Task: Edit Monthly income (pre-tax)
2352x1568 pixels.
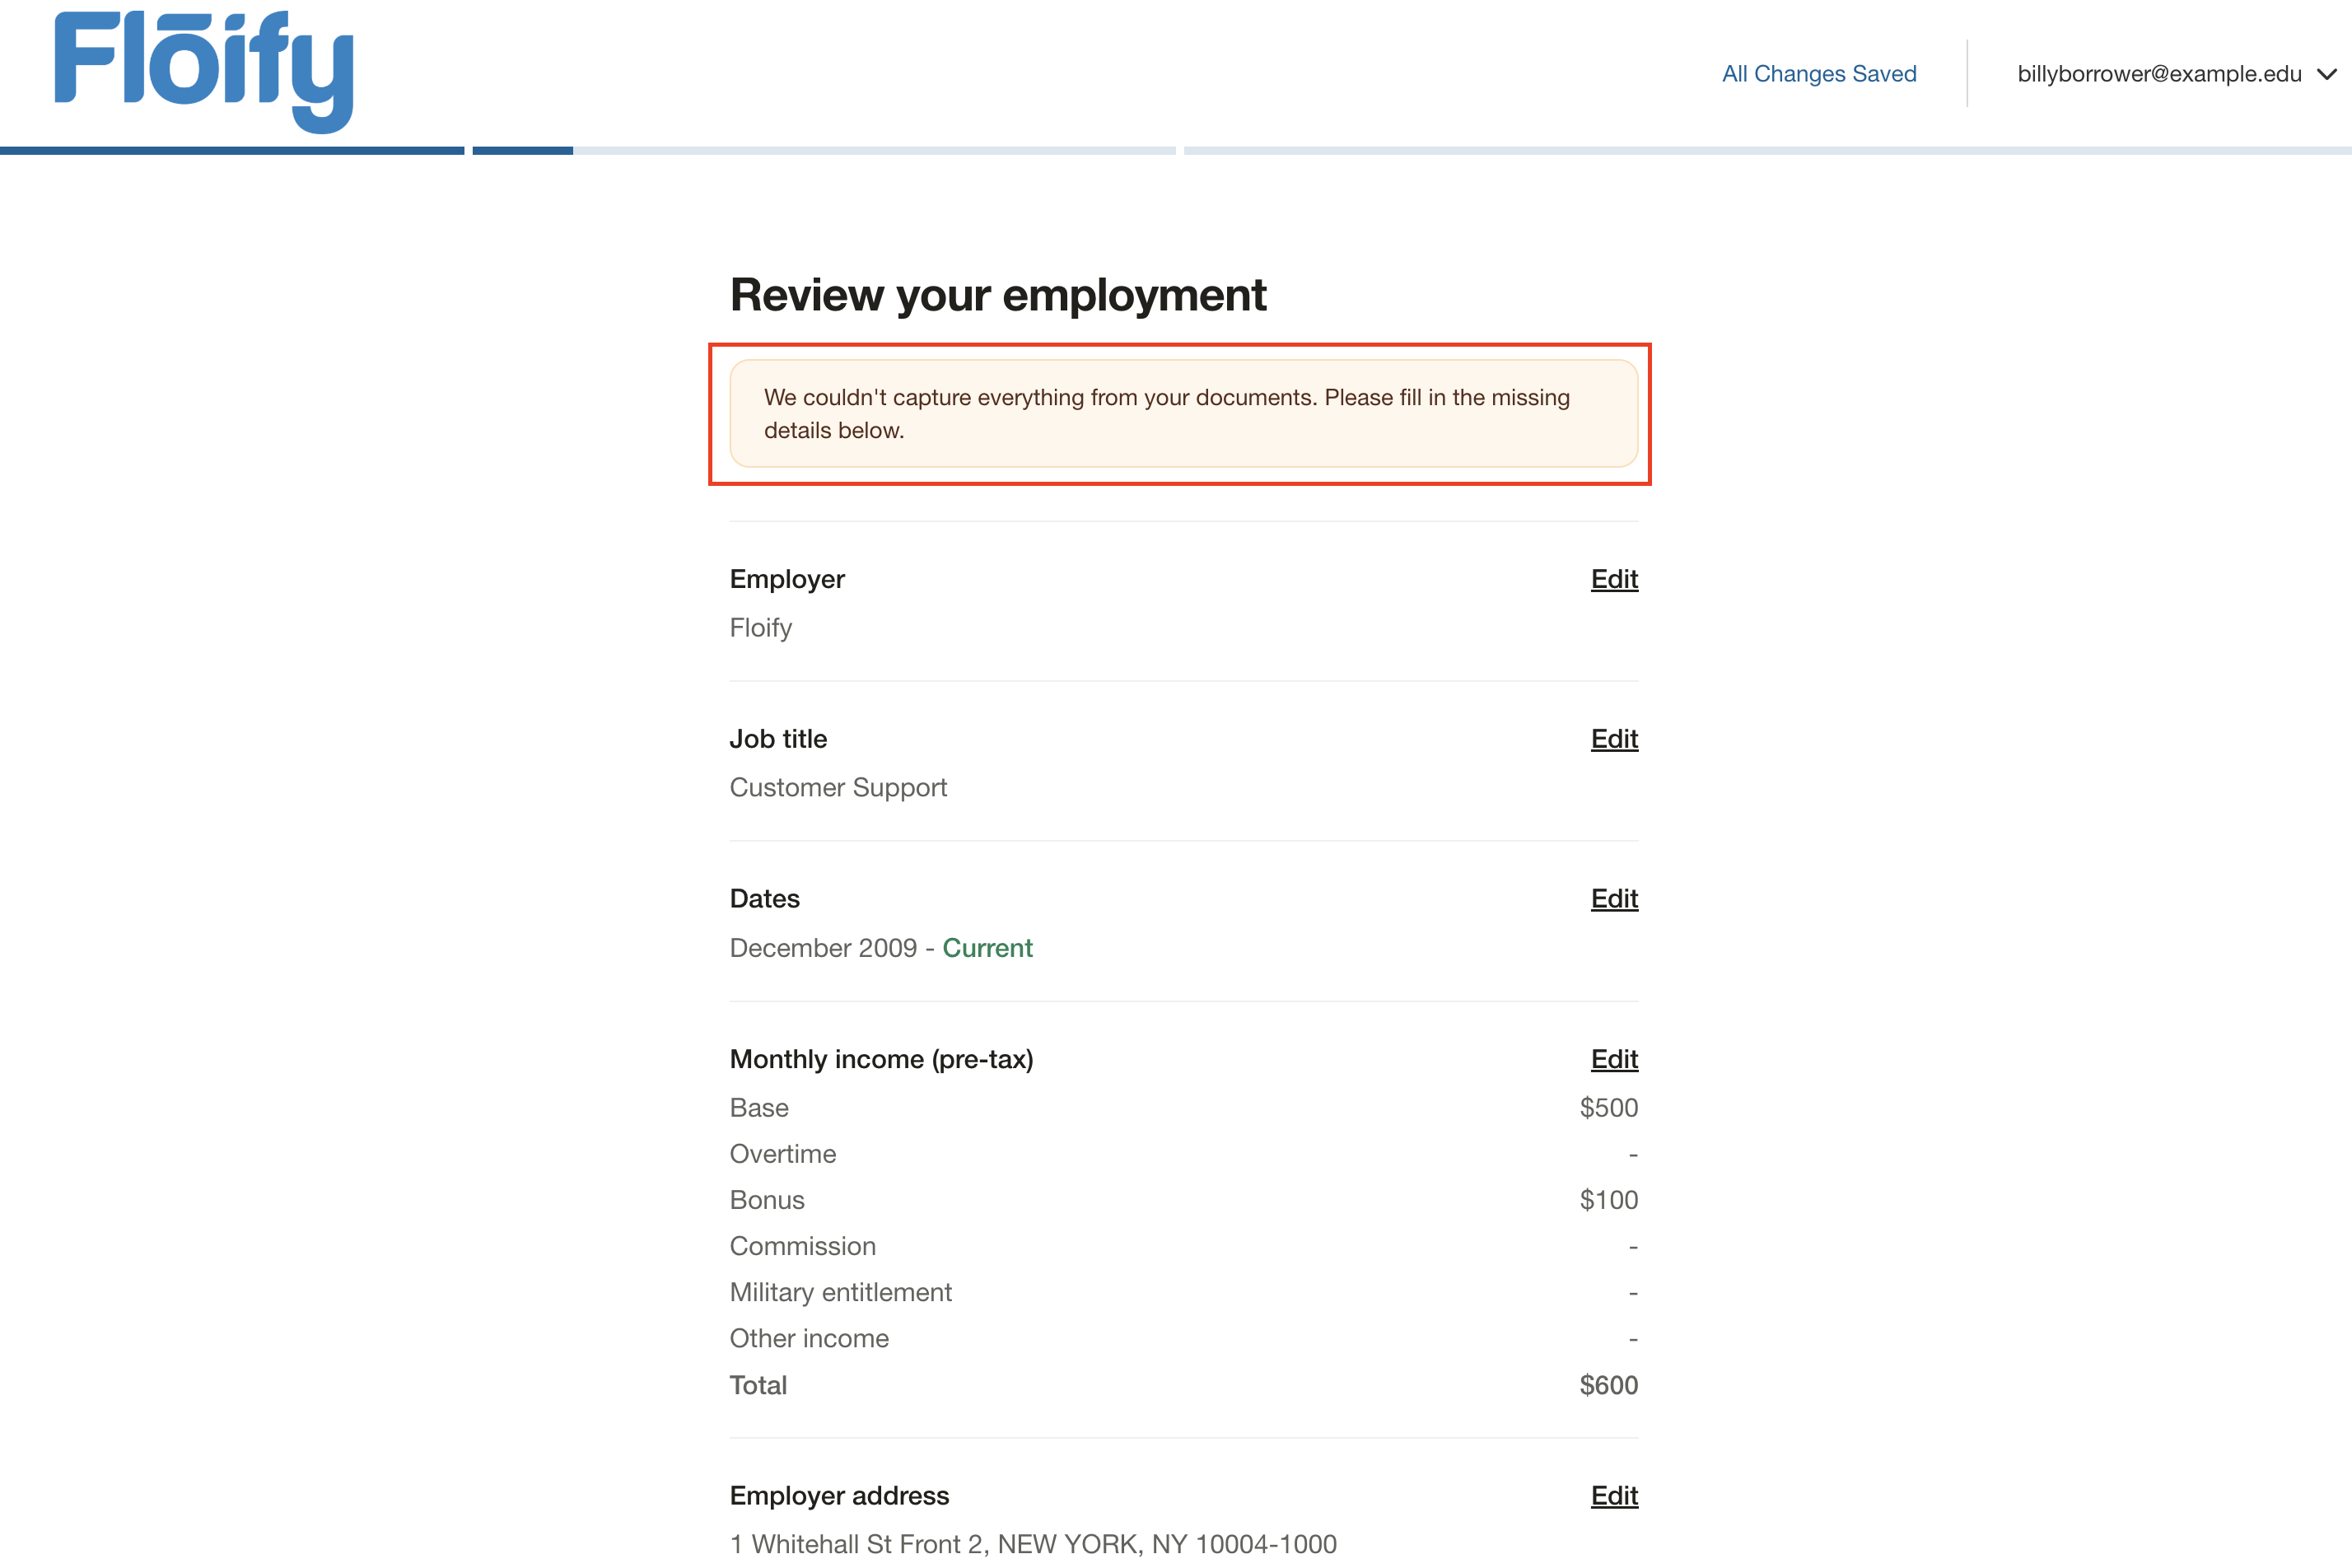Action: [1613, 1059]
